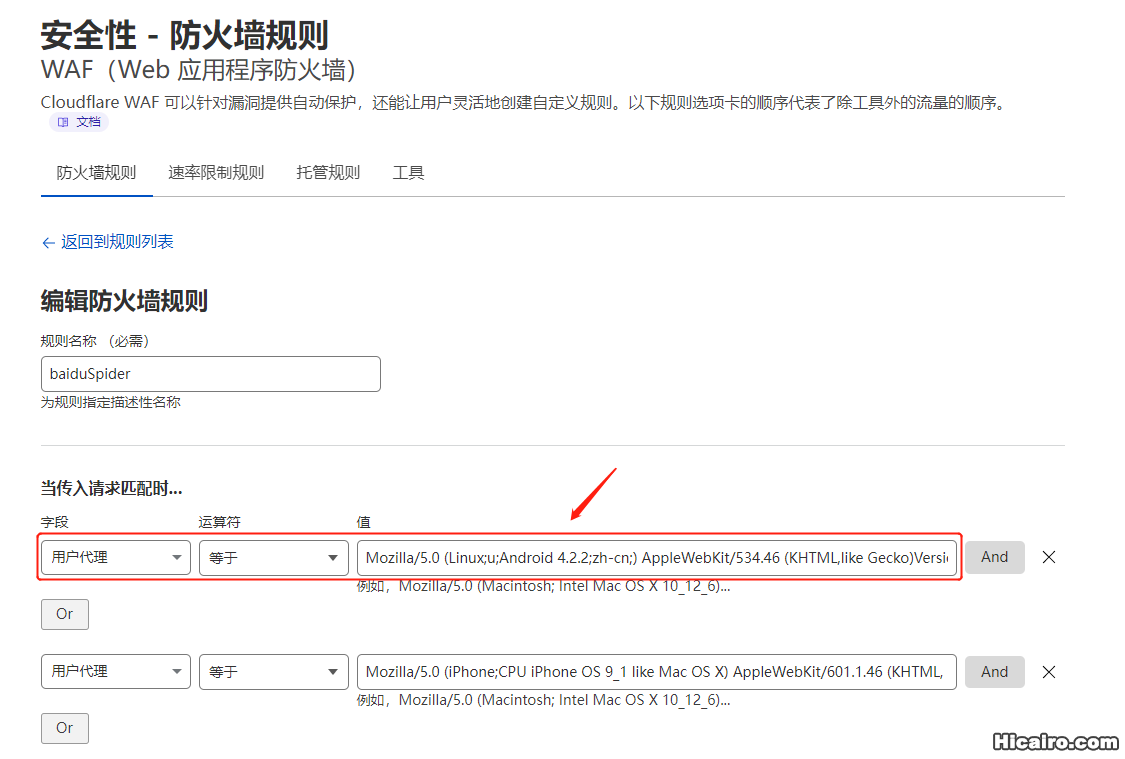This screenshot has height=759, width=1125.
Task: Click the 编辑防火墙规则 heading text
Action: click(124, 301)
